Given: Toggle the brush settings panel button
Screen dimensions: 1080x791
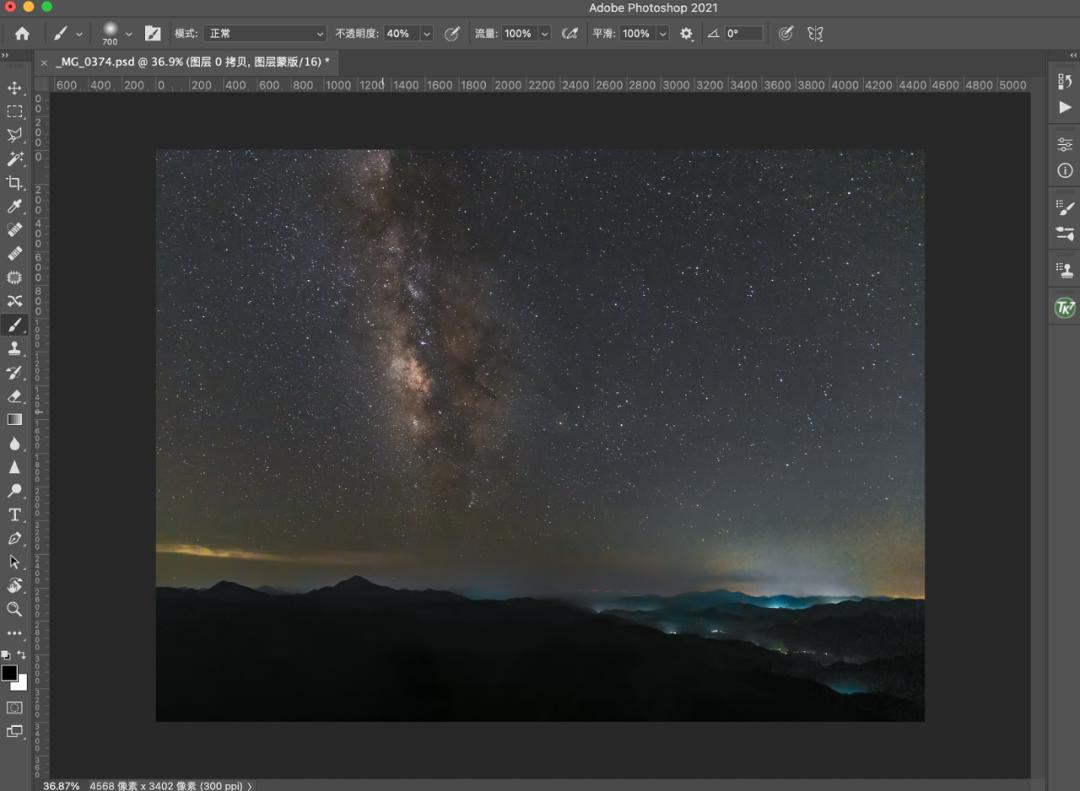Looking at the screenshot, I should click(x=153, y=33).
